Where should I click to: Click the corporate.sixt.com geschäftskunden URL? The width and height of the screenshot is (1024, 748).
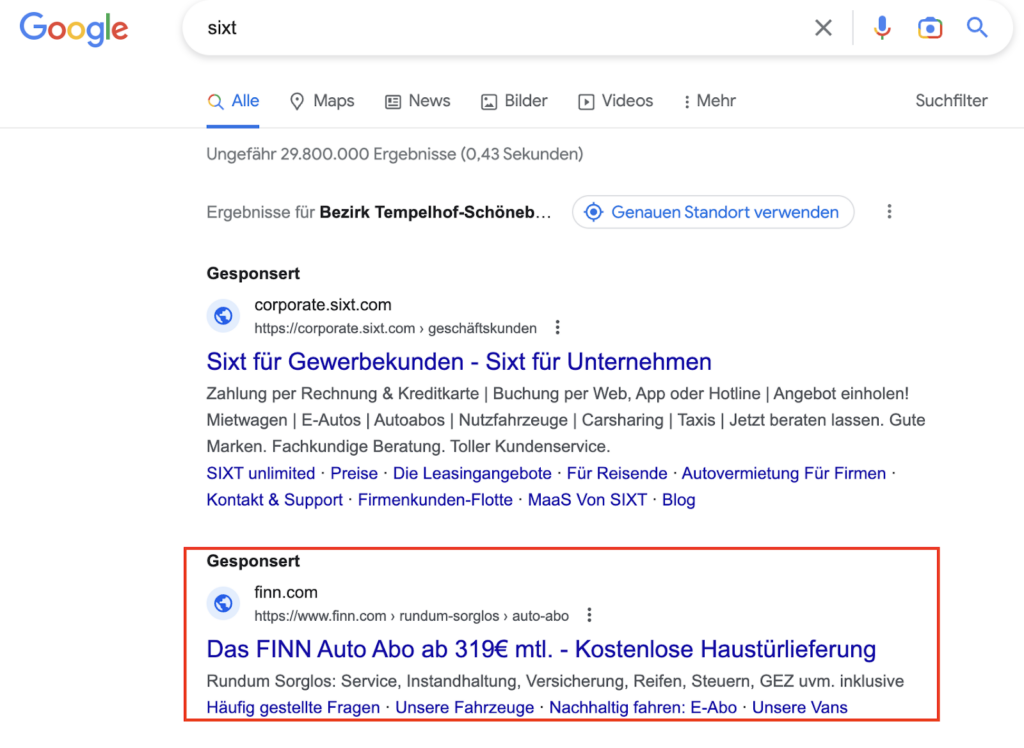tap(396, 328)
